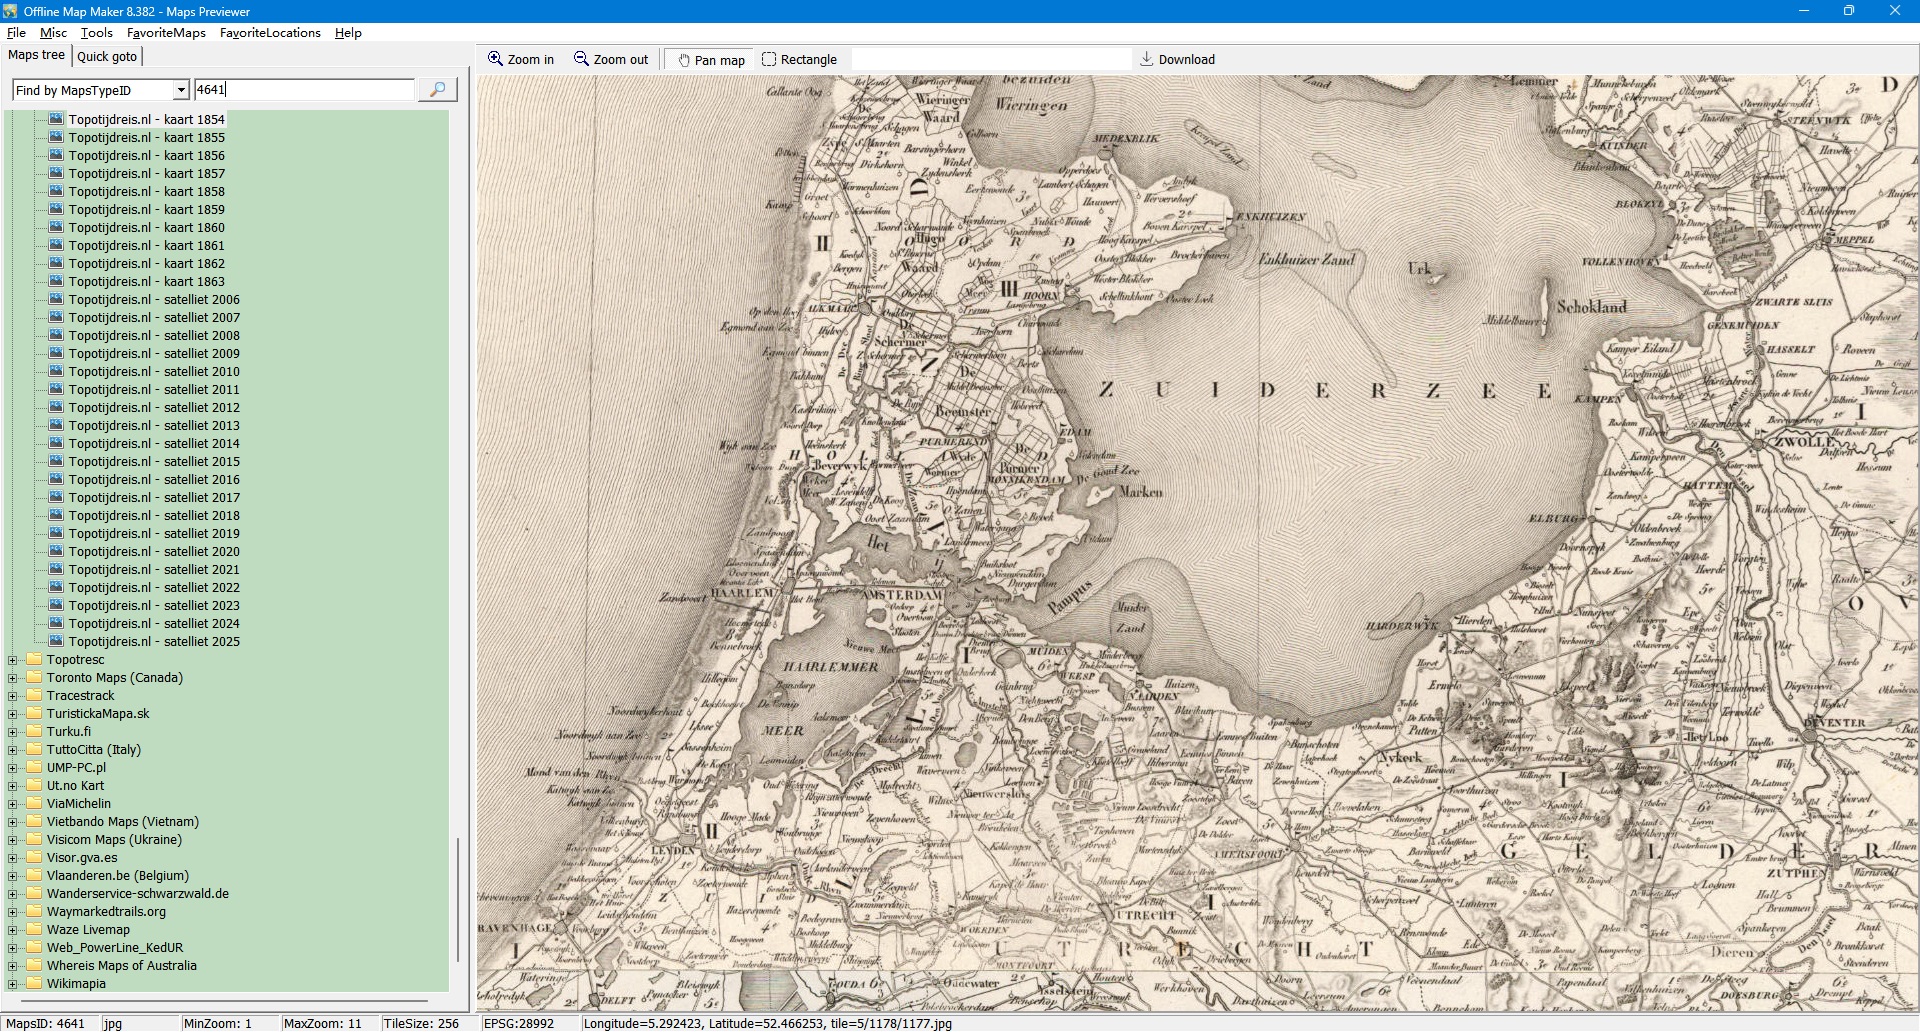Expand the Topotresc folder node

click(x=13, y=660)
